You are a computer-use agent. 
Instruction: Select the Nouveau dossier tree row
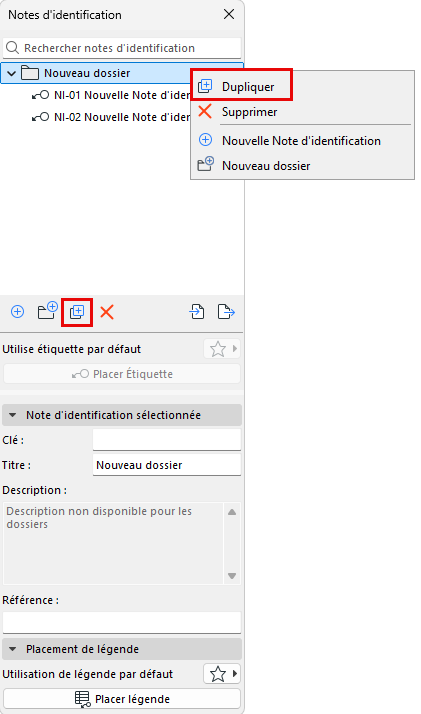coord(96,73)
